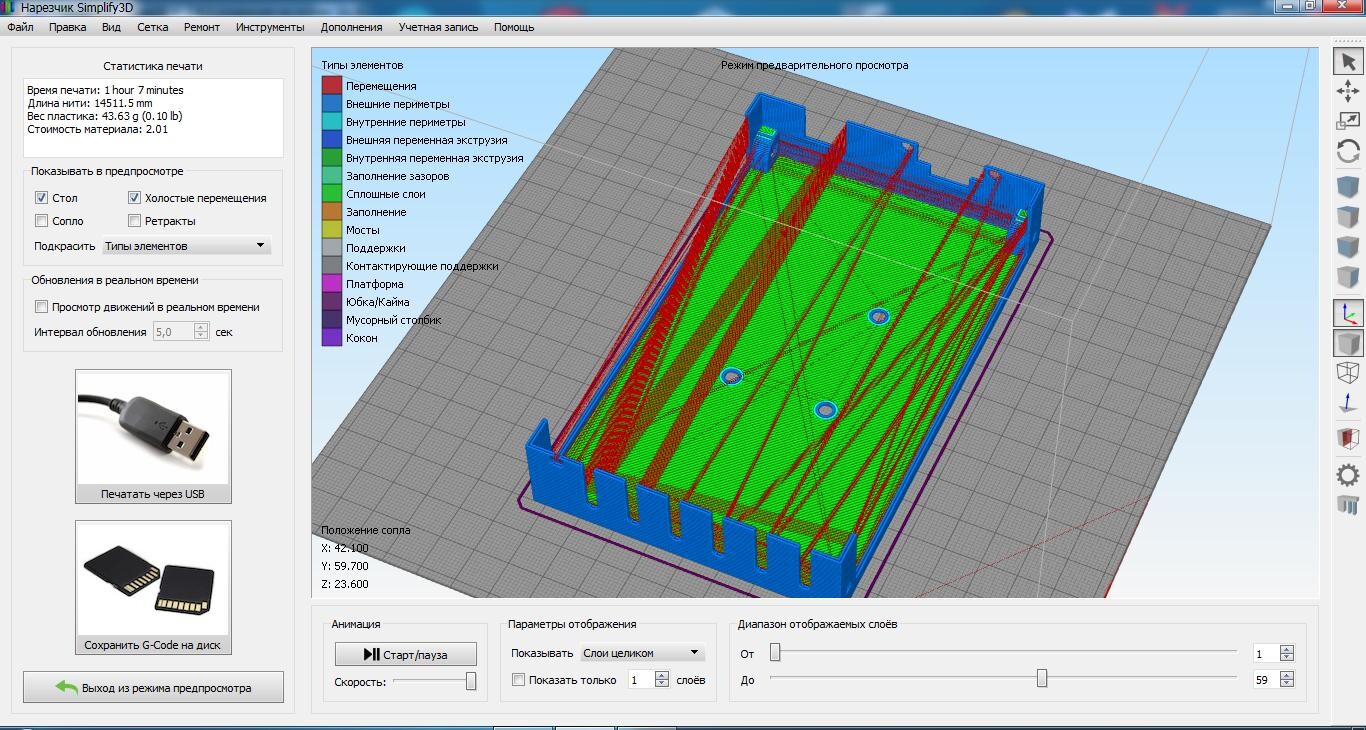This screenshot has height=730, width=1366.
Task: Uncheck the Стол checkbox
Action: (42, 198)
